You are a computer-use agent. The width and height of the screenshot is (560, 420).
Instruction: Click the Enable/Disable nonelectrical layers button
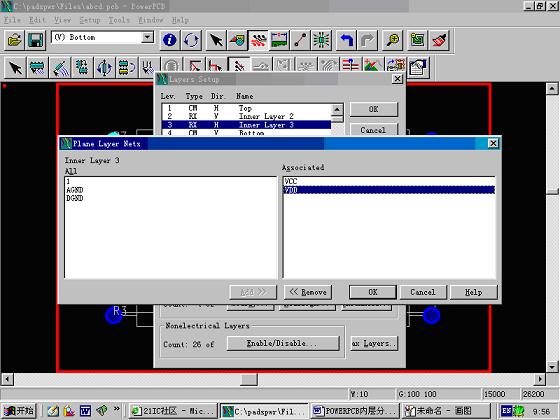283,343
